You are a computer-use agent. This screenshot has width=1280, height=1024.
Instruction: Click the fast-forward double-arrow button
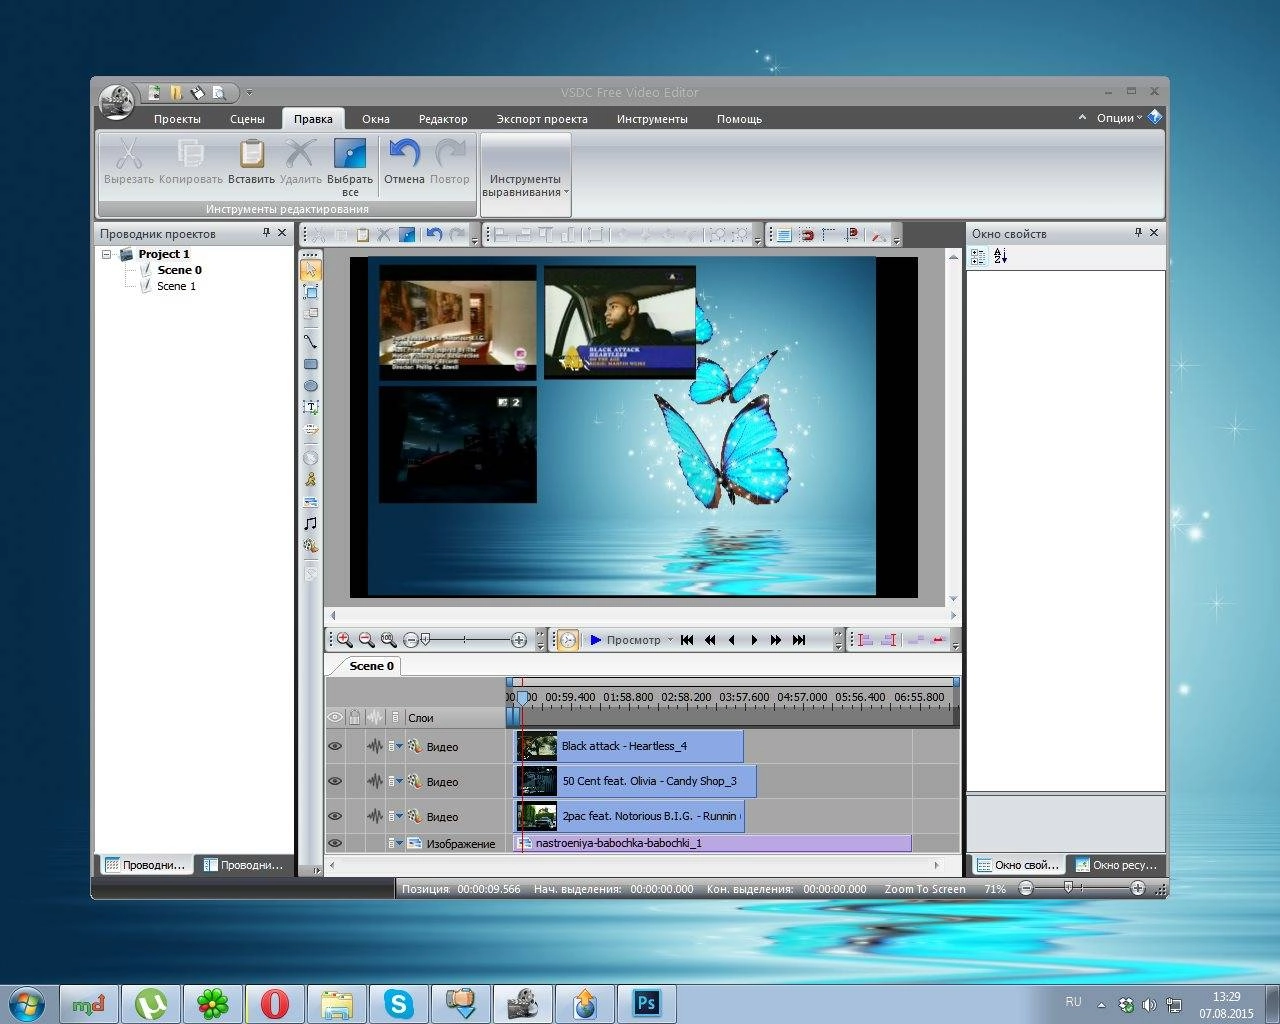776,640
